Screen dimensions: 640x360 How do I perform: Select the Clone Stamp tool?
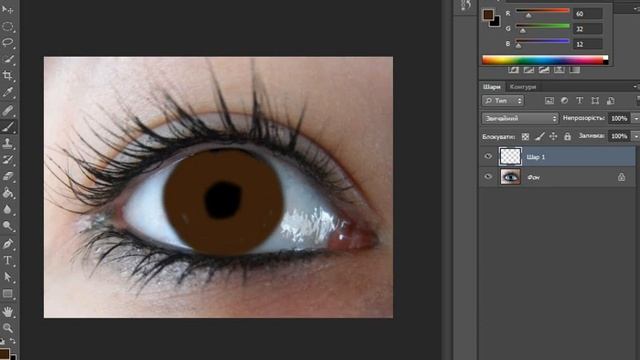click(x=7, y=143)
